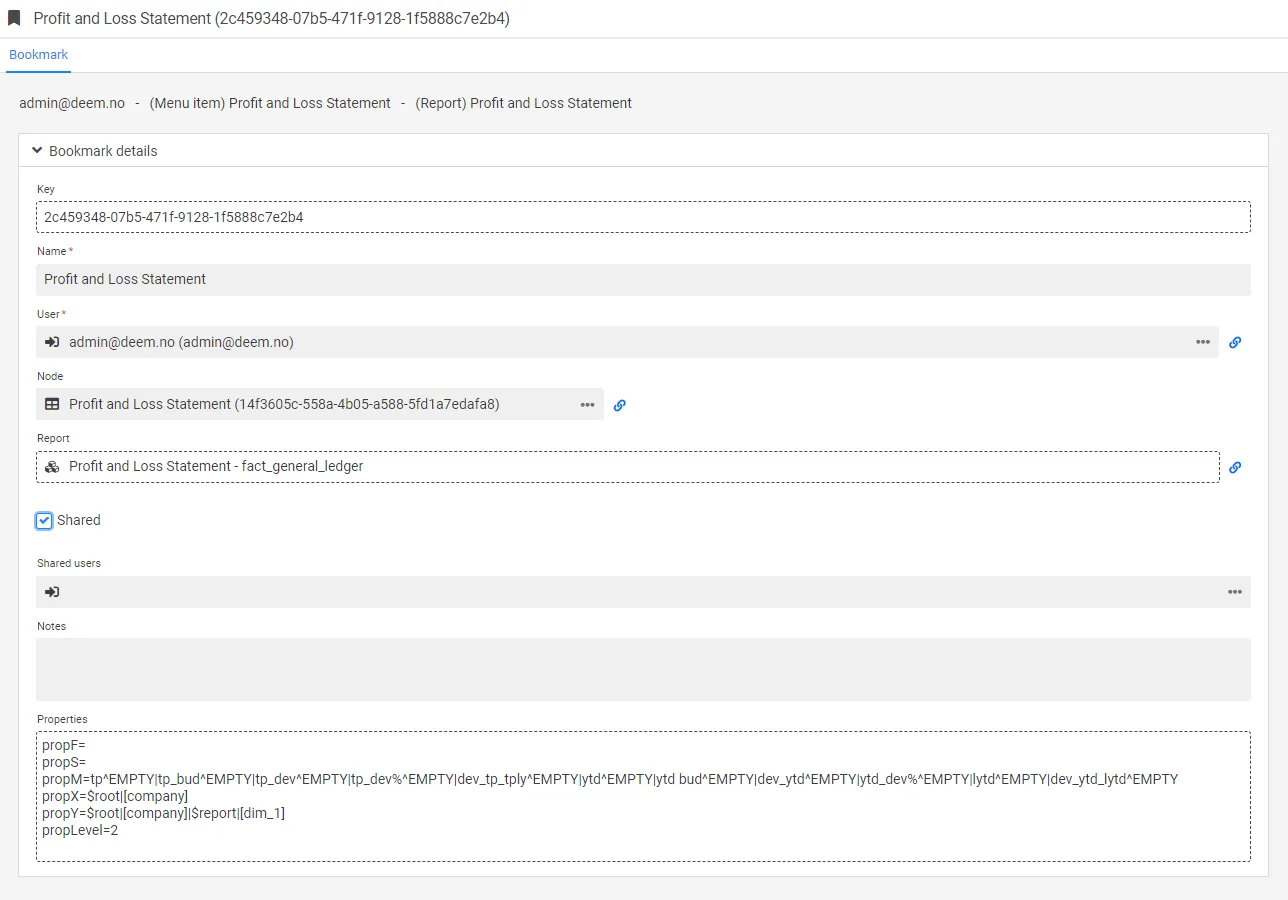Click the cubes icon in Report field
The height and width of the screenshot is (900, 1288).
(x=53, y=467)
